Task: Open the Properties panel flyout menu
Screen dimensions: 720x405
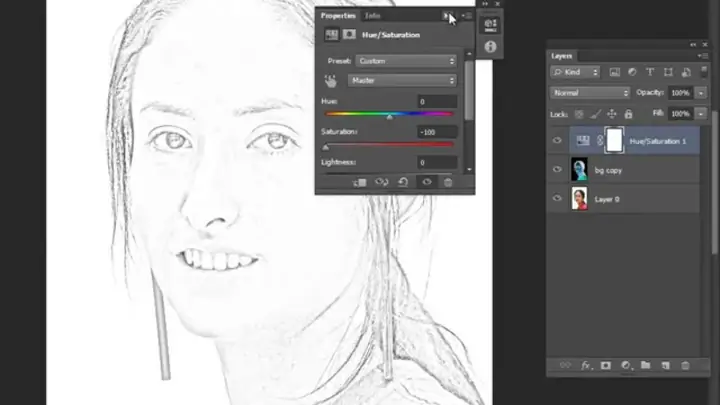Action: tap(467, 16)
